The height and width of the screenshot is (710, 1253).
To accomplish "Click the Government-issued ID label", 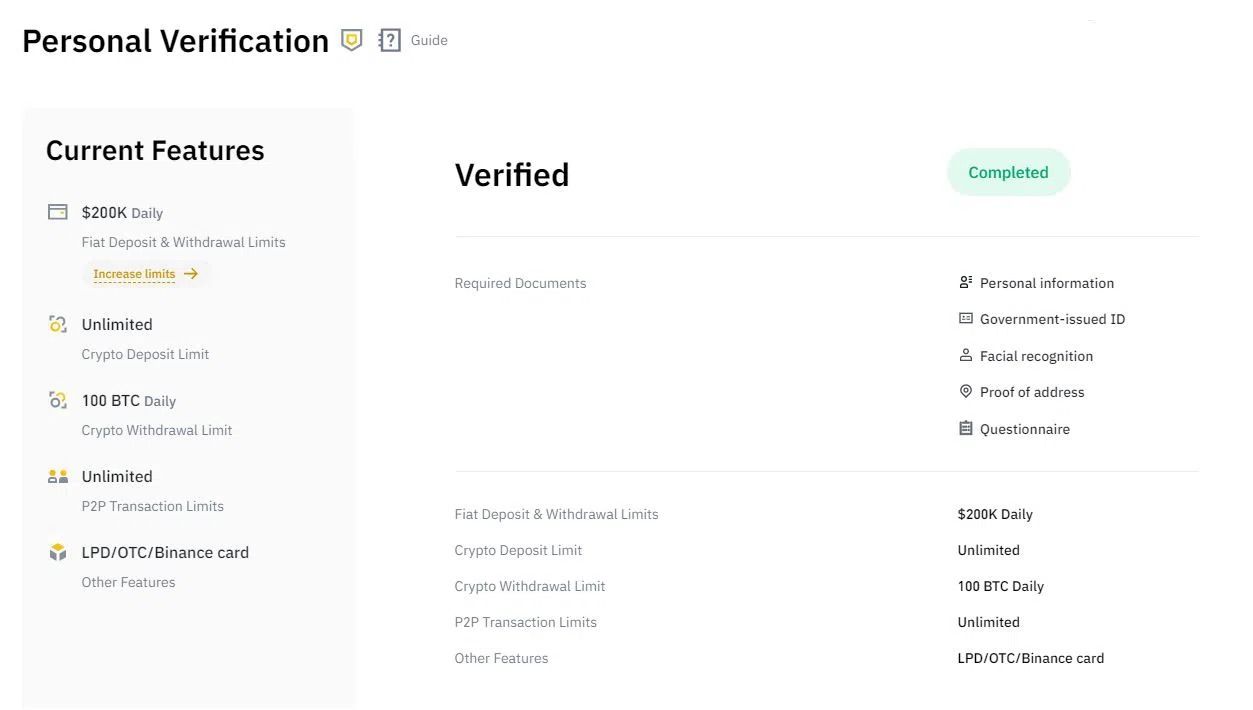I will [1052, 319].
